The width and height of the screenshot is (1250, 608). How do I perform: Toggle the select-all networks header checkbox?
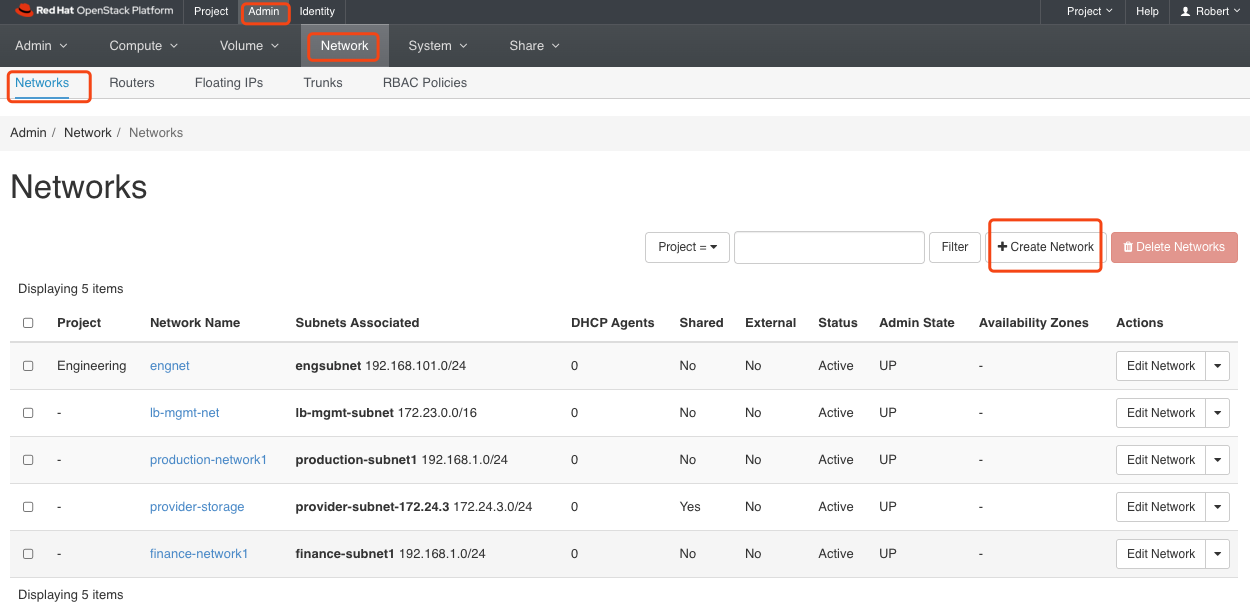pyautogui.click(x=28, y=322)
